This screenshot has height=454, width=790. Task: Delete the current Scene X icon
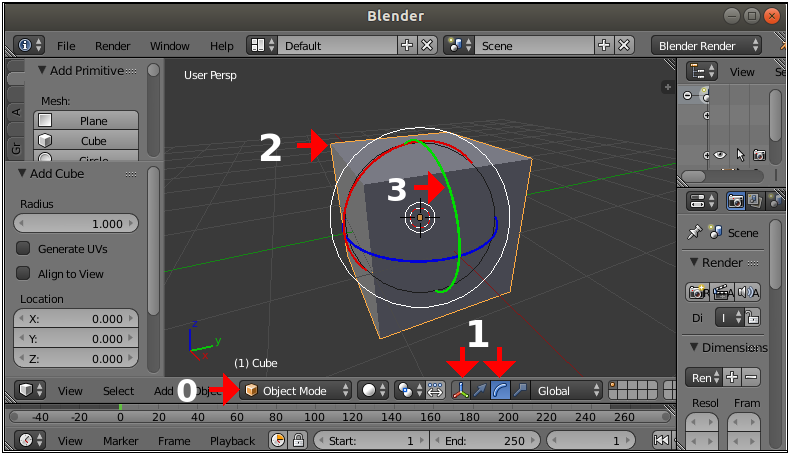coord(624,45)
